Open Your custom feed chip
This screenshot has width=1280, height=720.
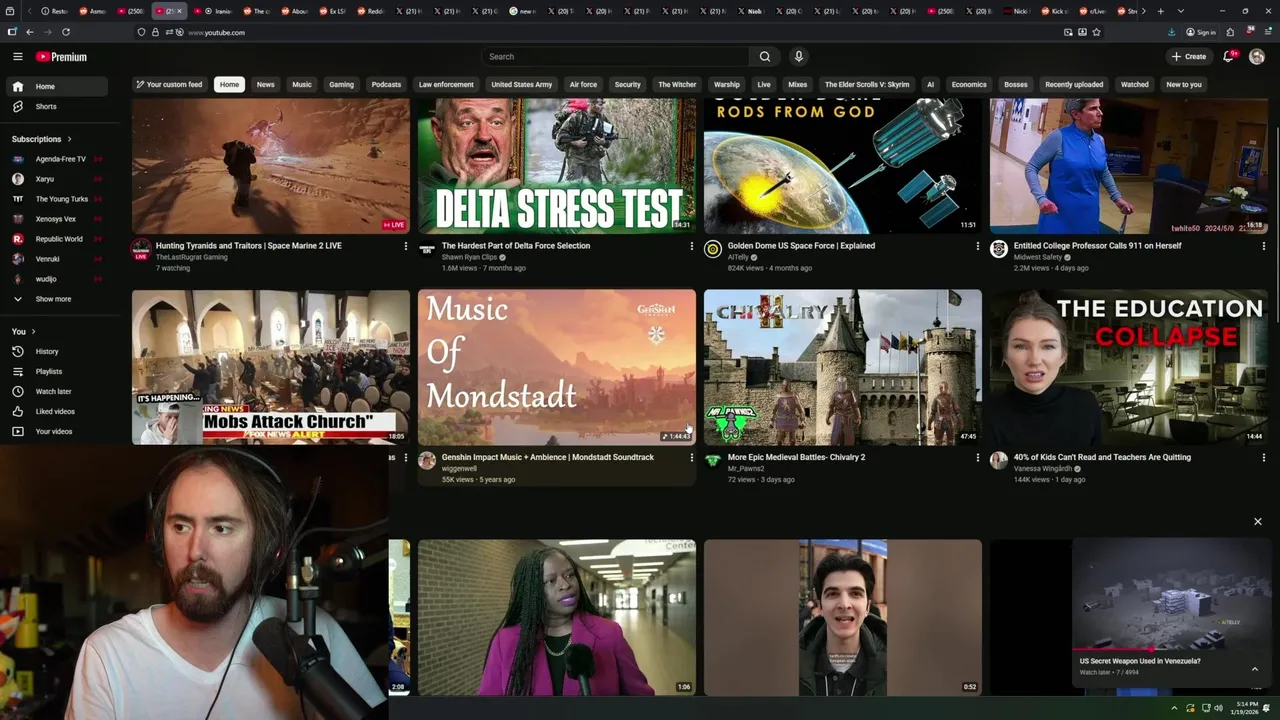169,85
